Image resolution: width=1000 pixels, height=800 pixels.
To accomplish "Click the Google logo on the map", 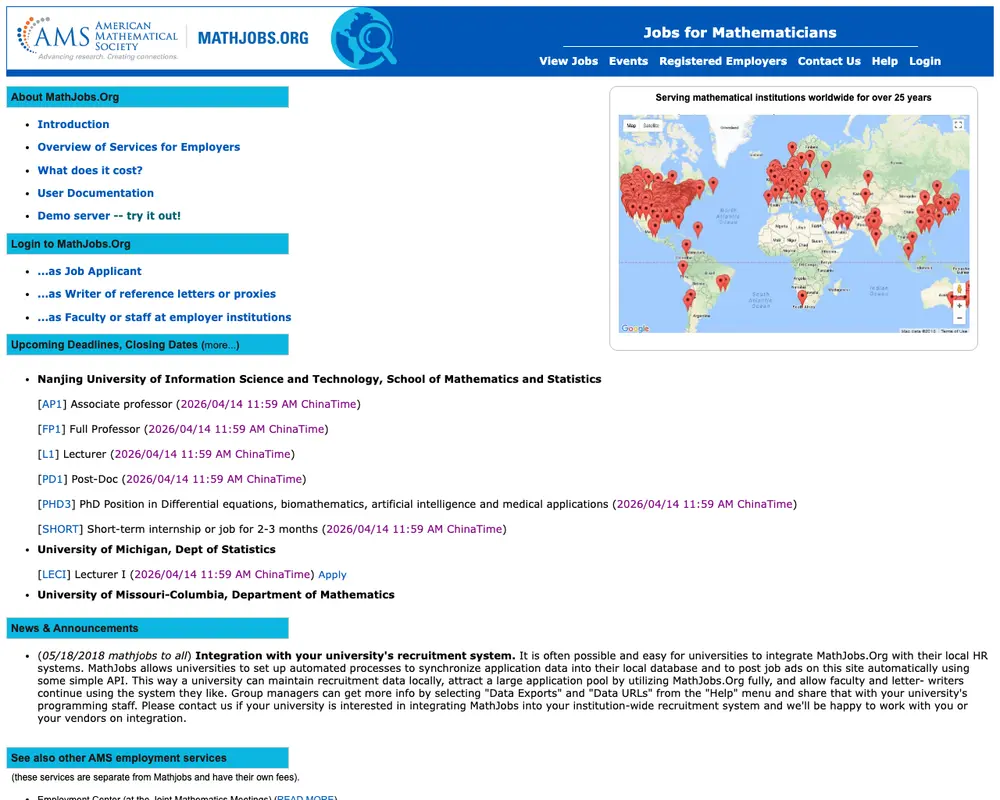I will [x=635, y=328].
